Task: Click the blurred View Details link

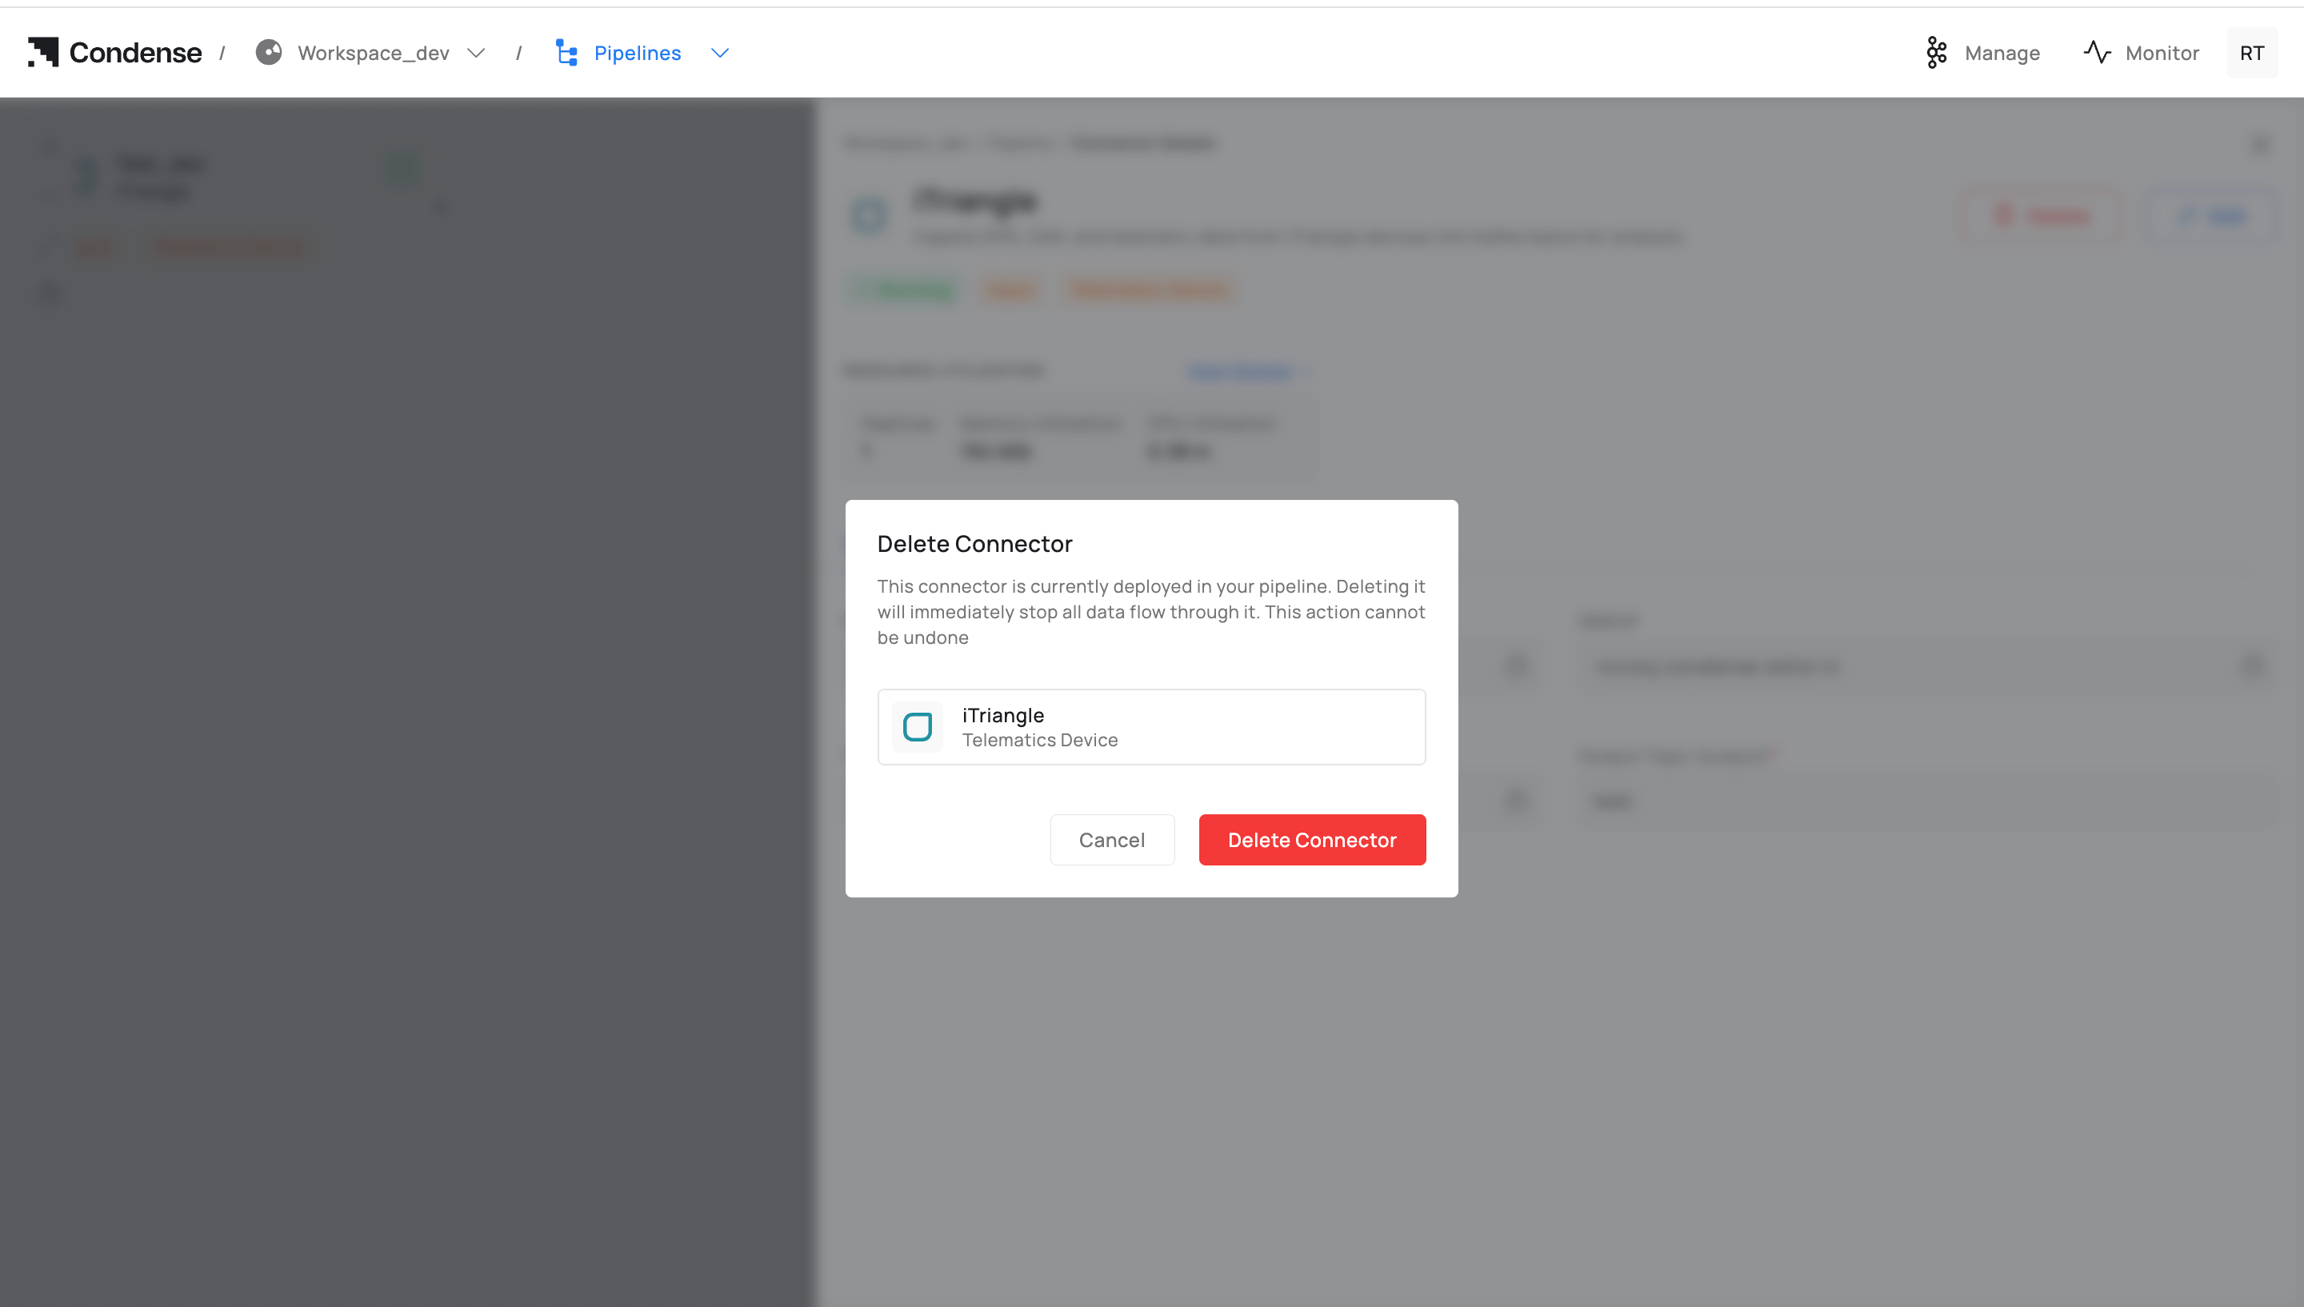Action: 1241,371
